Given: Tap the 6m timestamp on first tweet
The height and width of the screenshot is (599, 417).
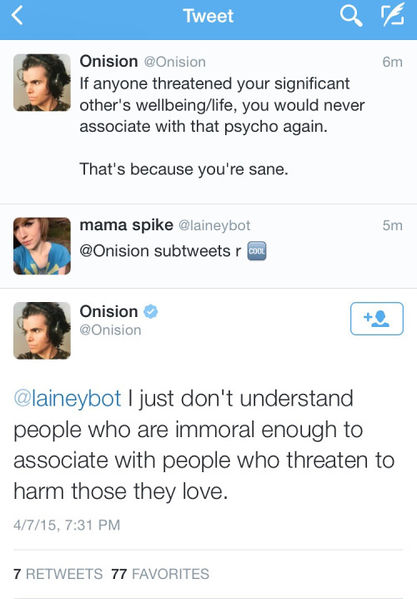Looking at the screenshot, I should pyautogui.click(x=393, y=62).
